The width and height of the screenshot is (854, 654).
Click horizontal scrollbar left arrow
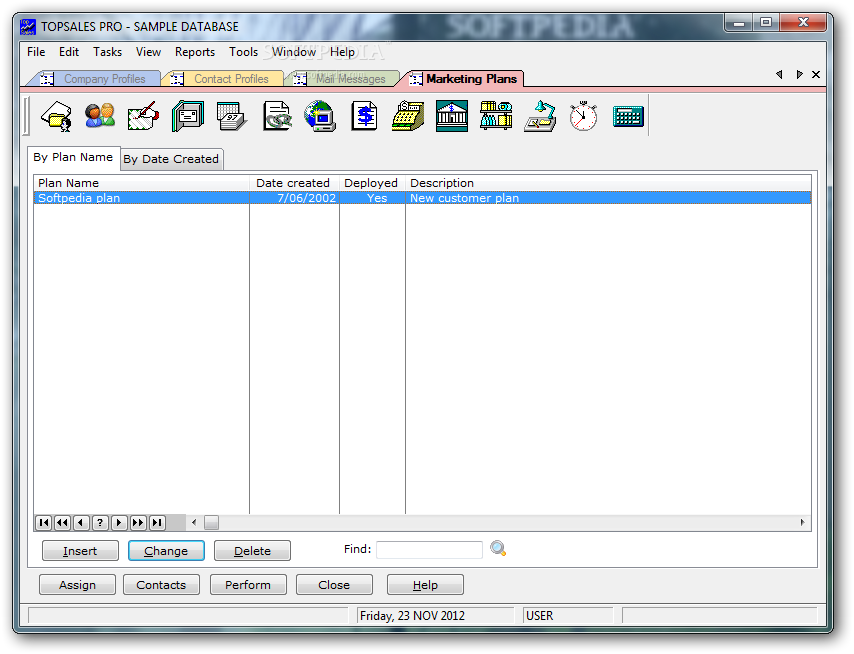click(194, 523)
